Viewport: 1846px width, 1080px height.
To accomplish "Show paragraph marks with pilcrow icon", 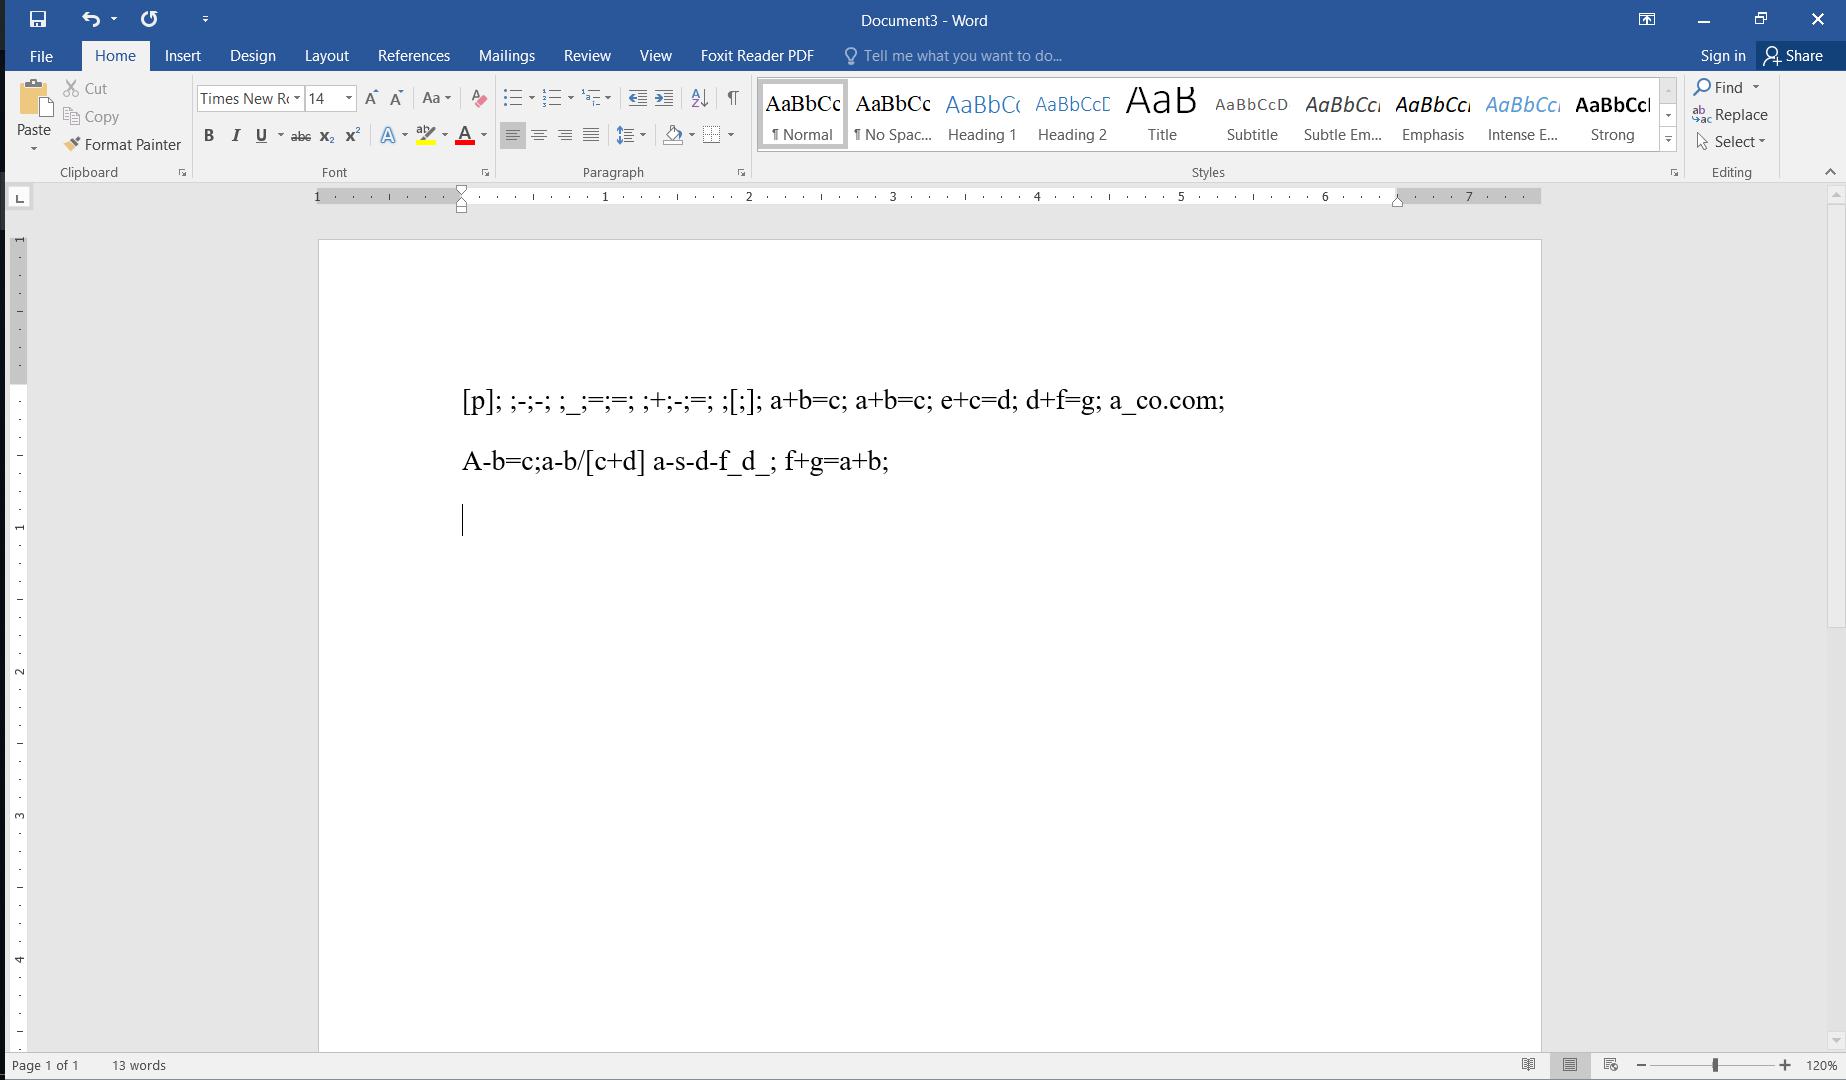I will pos(733,98).
